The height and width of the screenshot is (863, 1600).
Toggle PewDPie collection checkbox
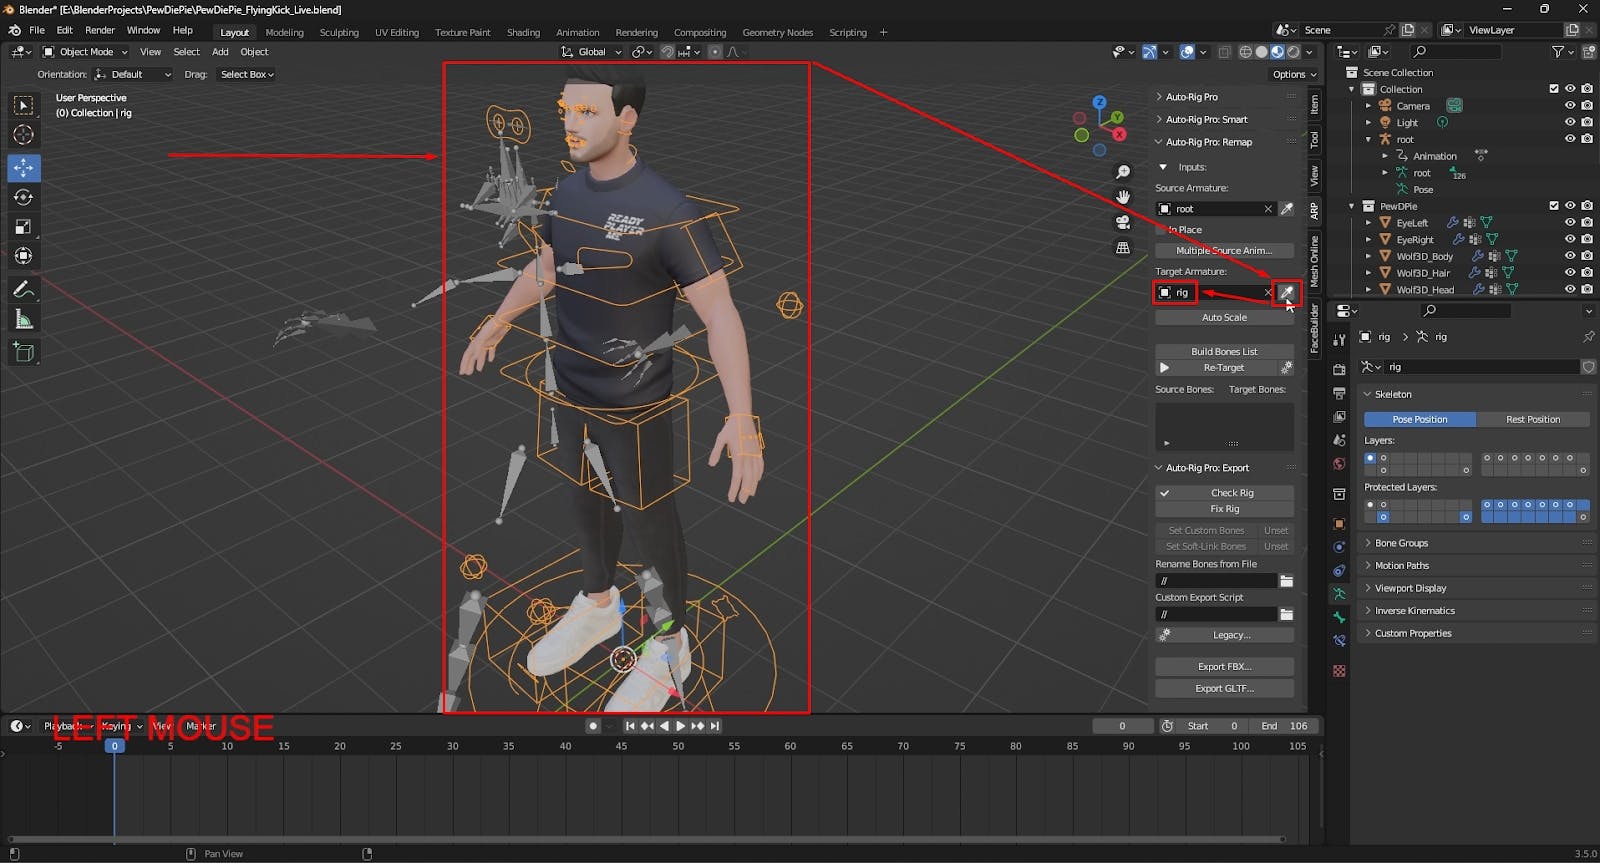(1554, 206)
